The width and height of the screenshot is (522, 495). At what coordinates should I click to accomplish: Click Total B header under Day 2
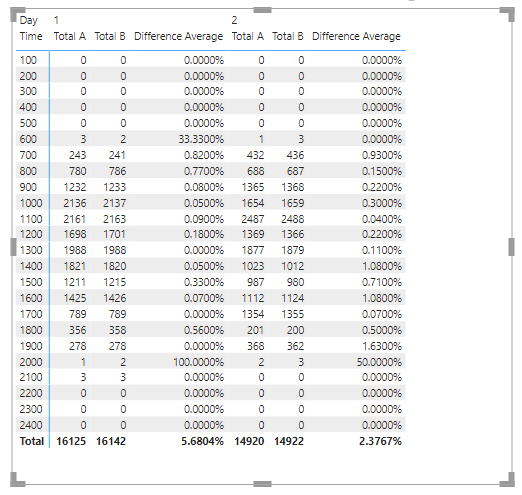(x=288, y=36)
